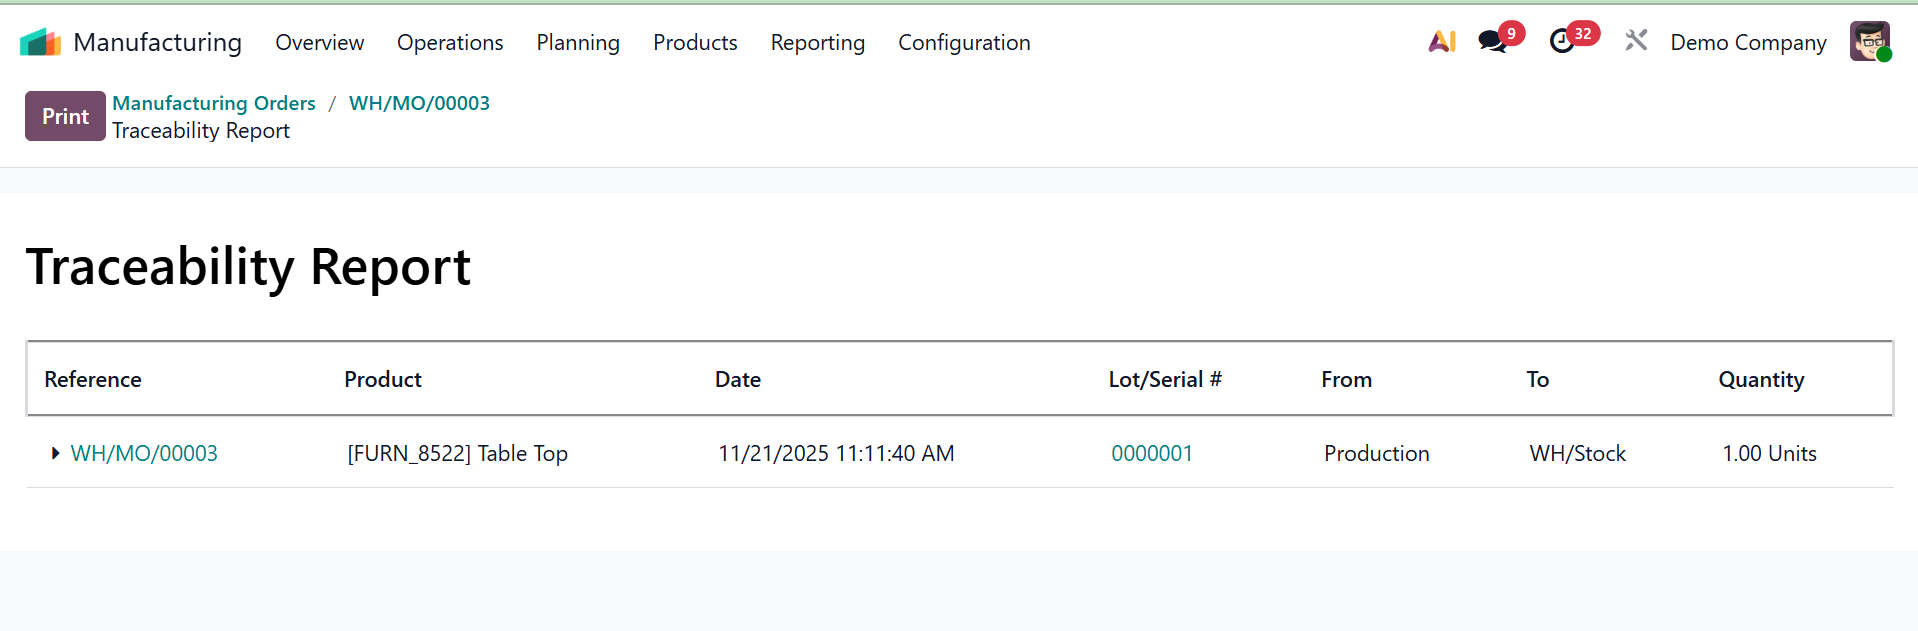
Task: Go to the Overview menu item
Action: 320,43
